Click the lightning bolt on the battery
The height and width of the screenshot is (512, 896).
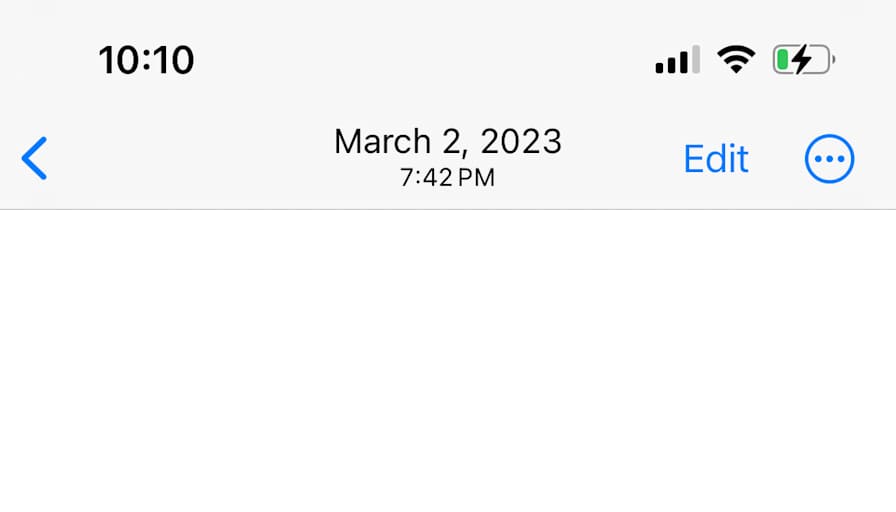[803, 61]
